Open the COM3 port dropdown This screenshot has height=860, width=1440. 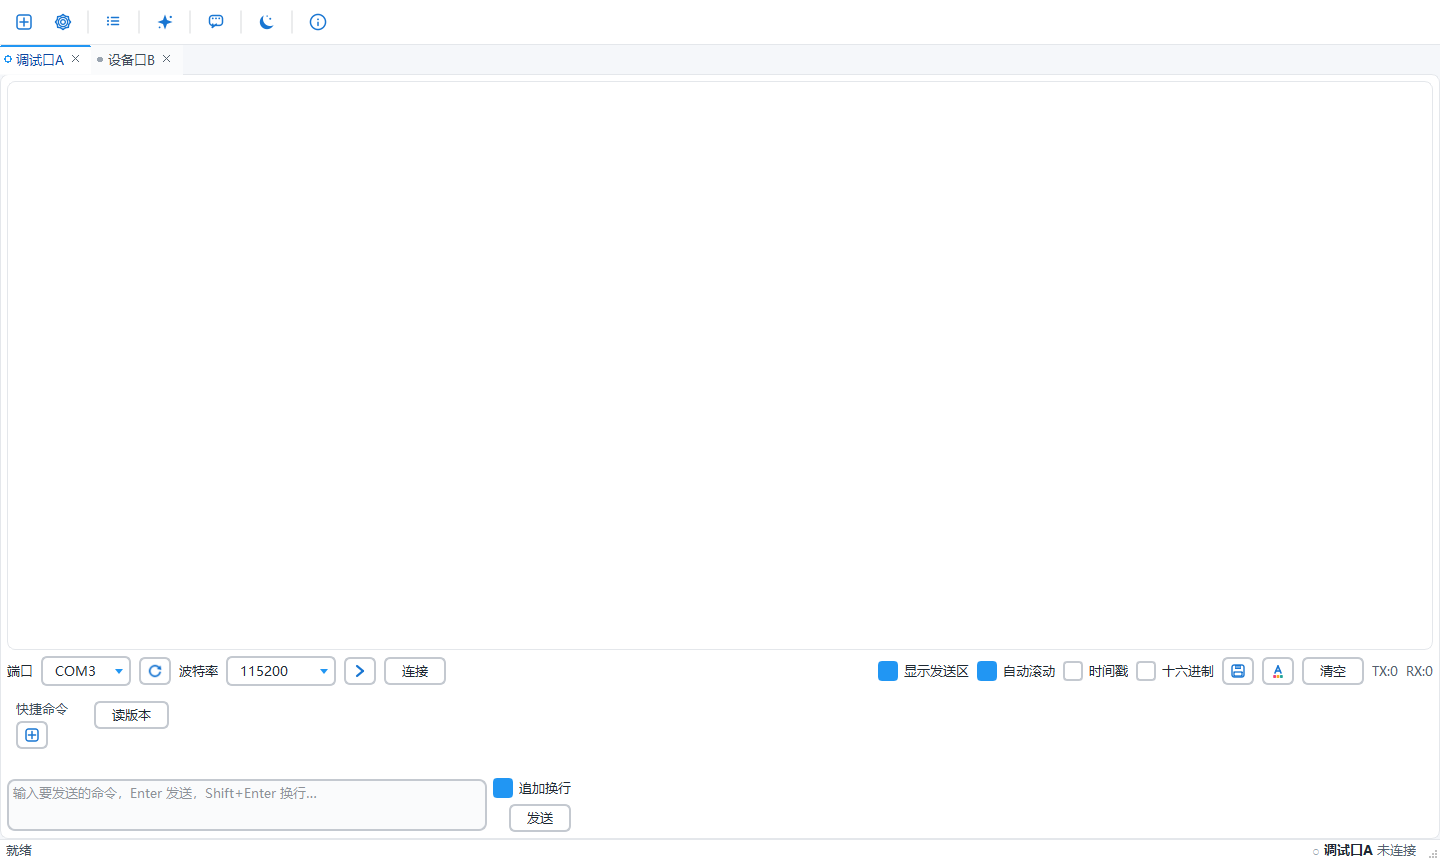pos(86,671)
